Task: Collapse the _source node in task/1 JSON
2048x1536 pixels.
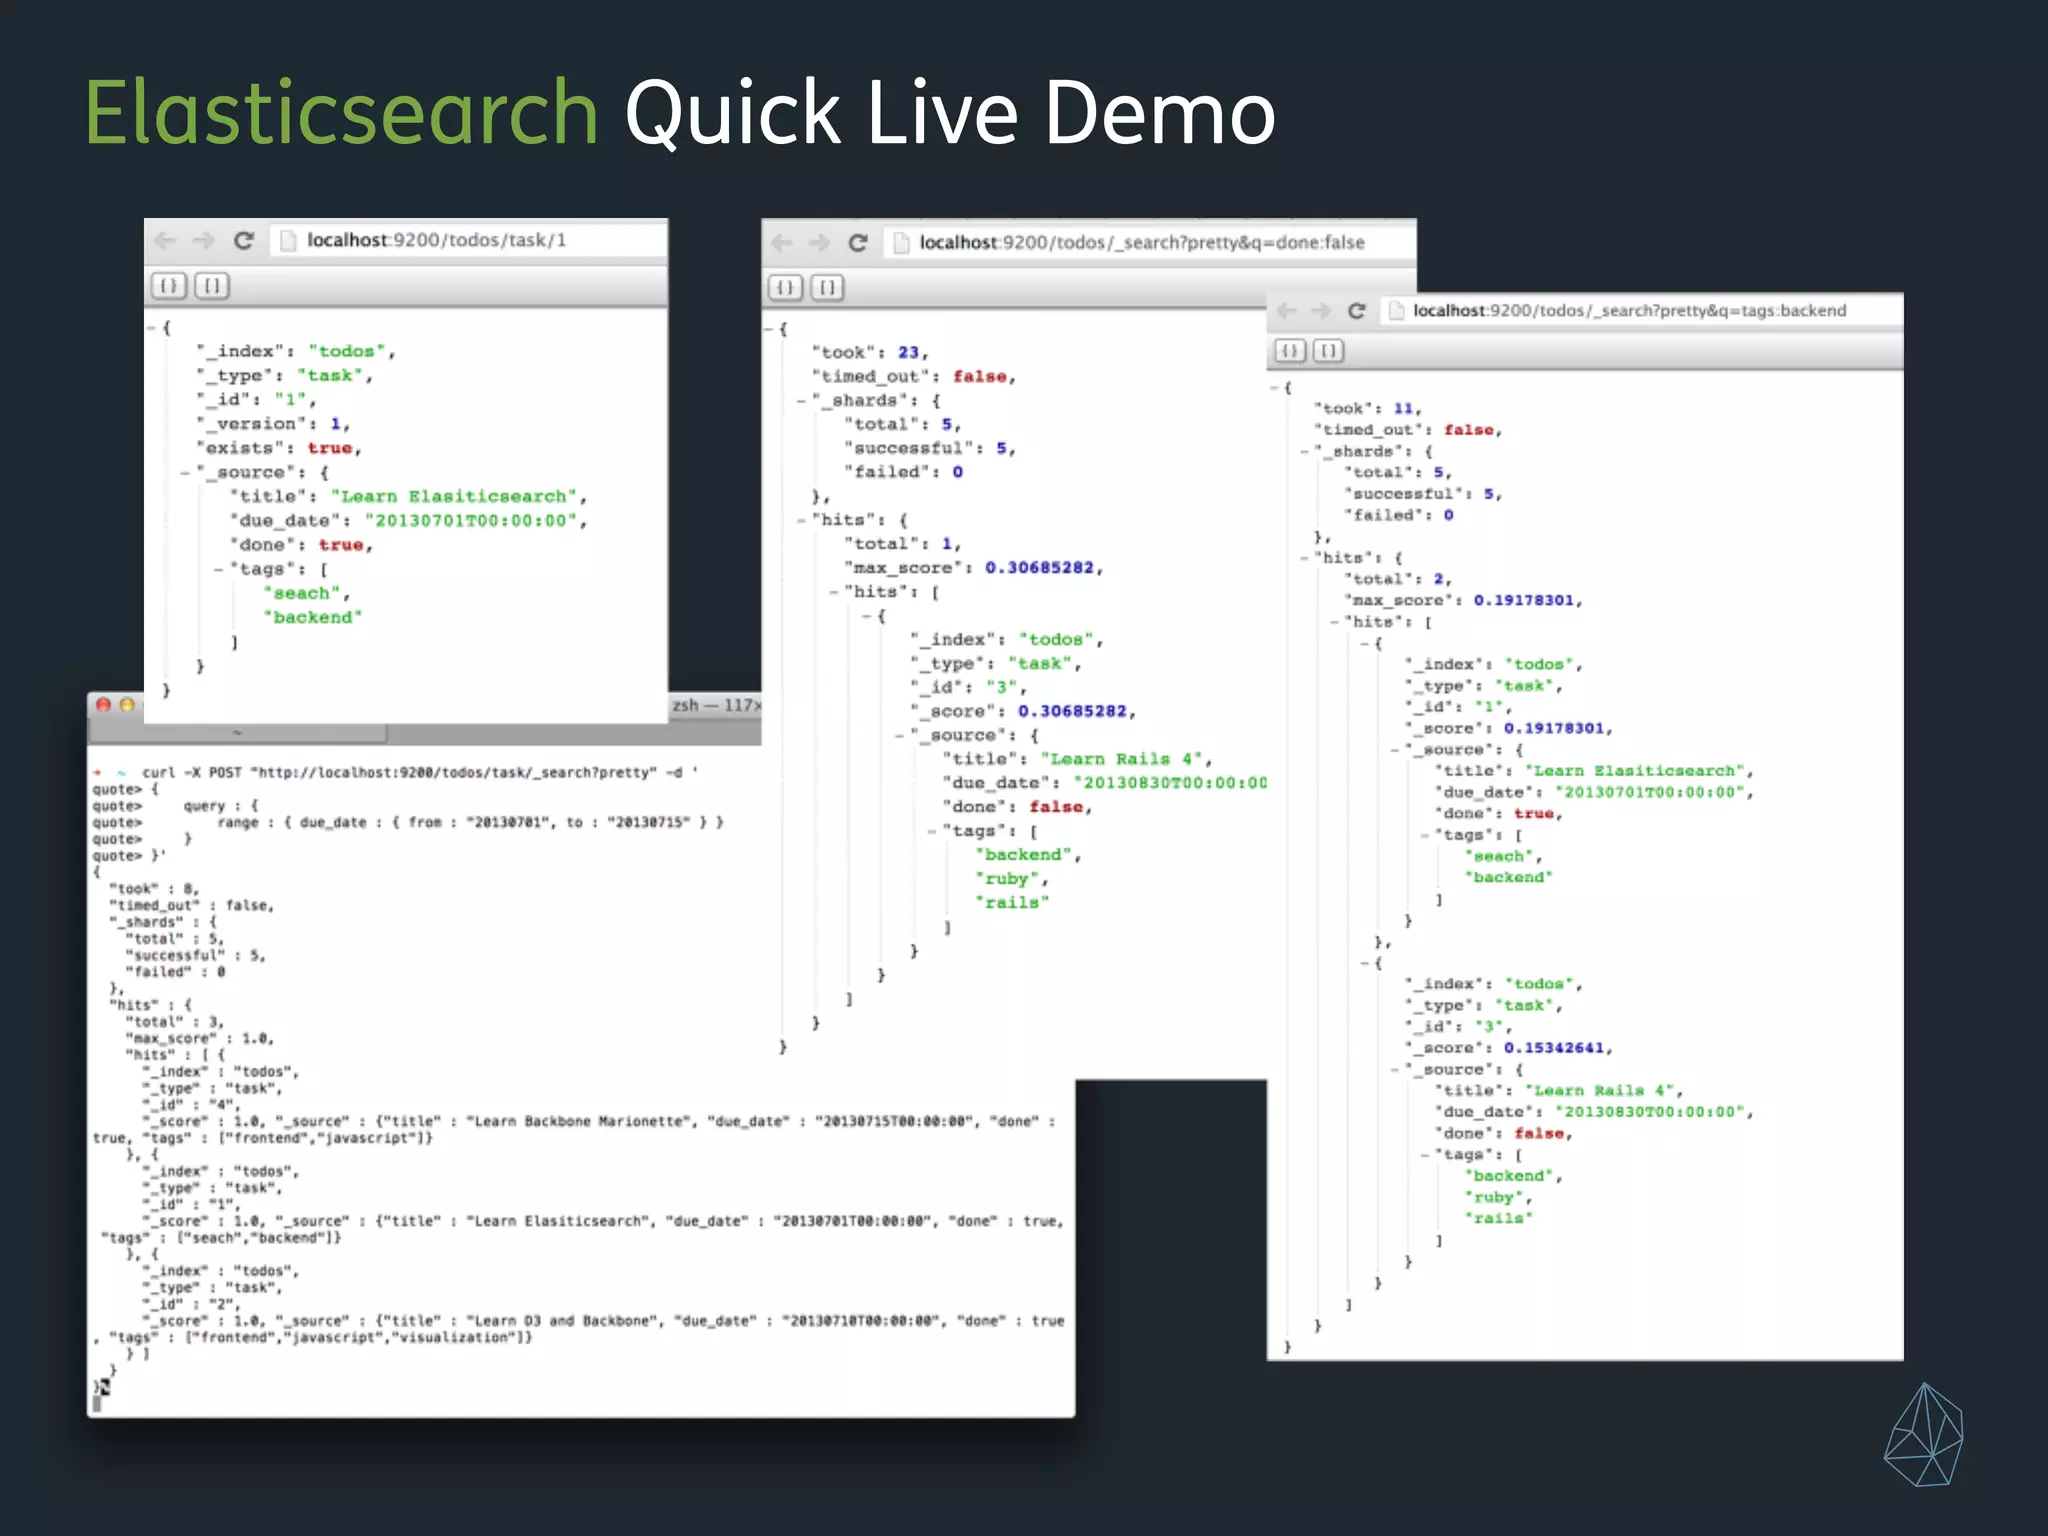Action: coord(185,472)
